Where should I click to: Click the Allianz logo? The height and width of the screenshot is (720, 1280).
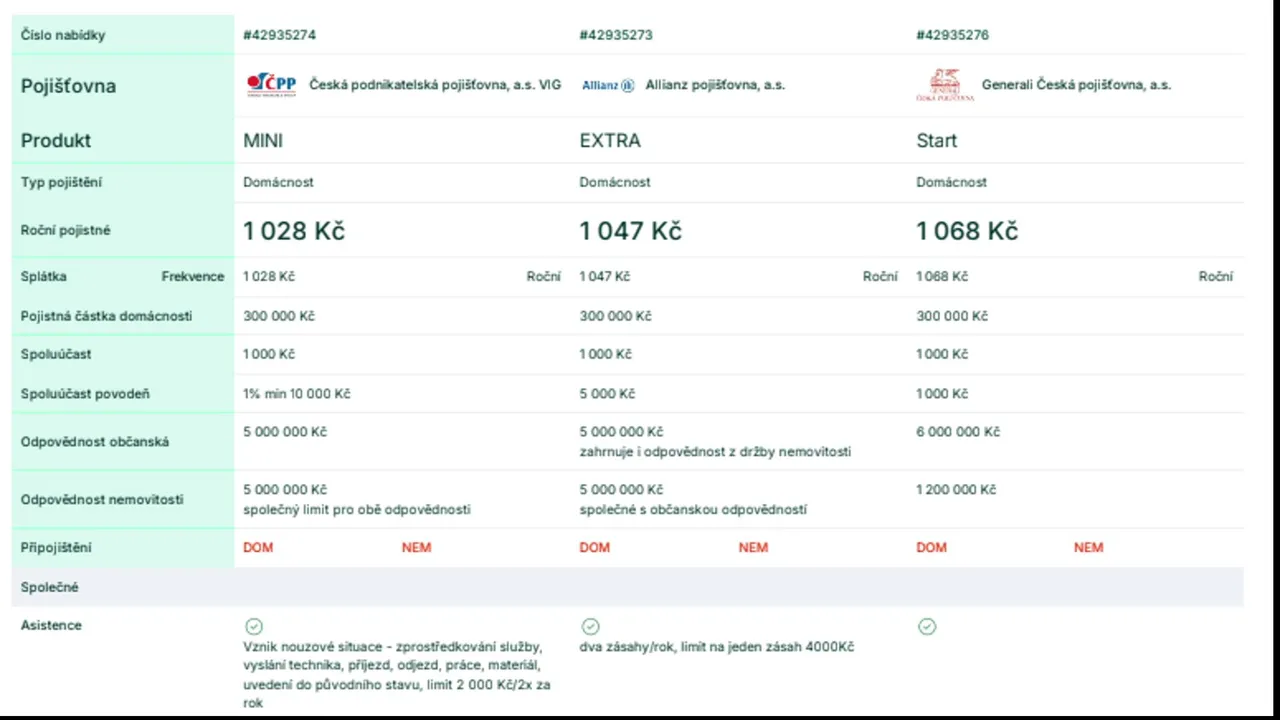point(608,86)
